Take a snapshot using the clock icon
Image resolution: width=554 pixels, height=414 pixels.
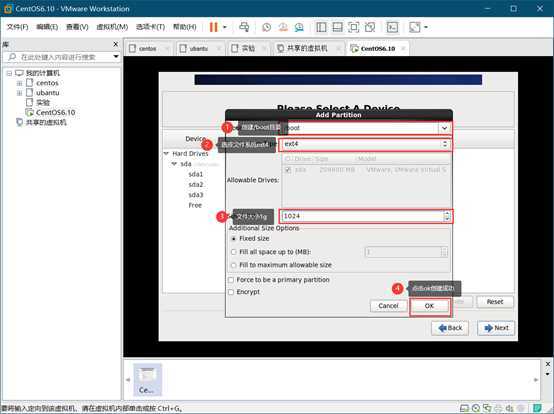pos(267,27)
